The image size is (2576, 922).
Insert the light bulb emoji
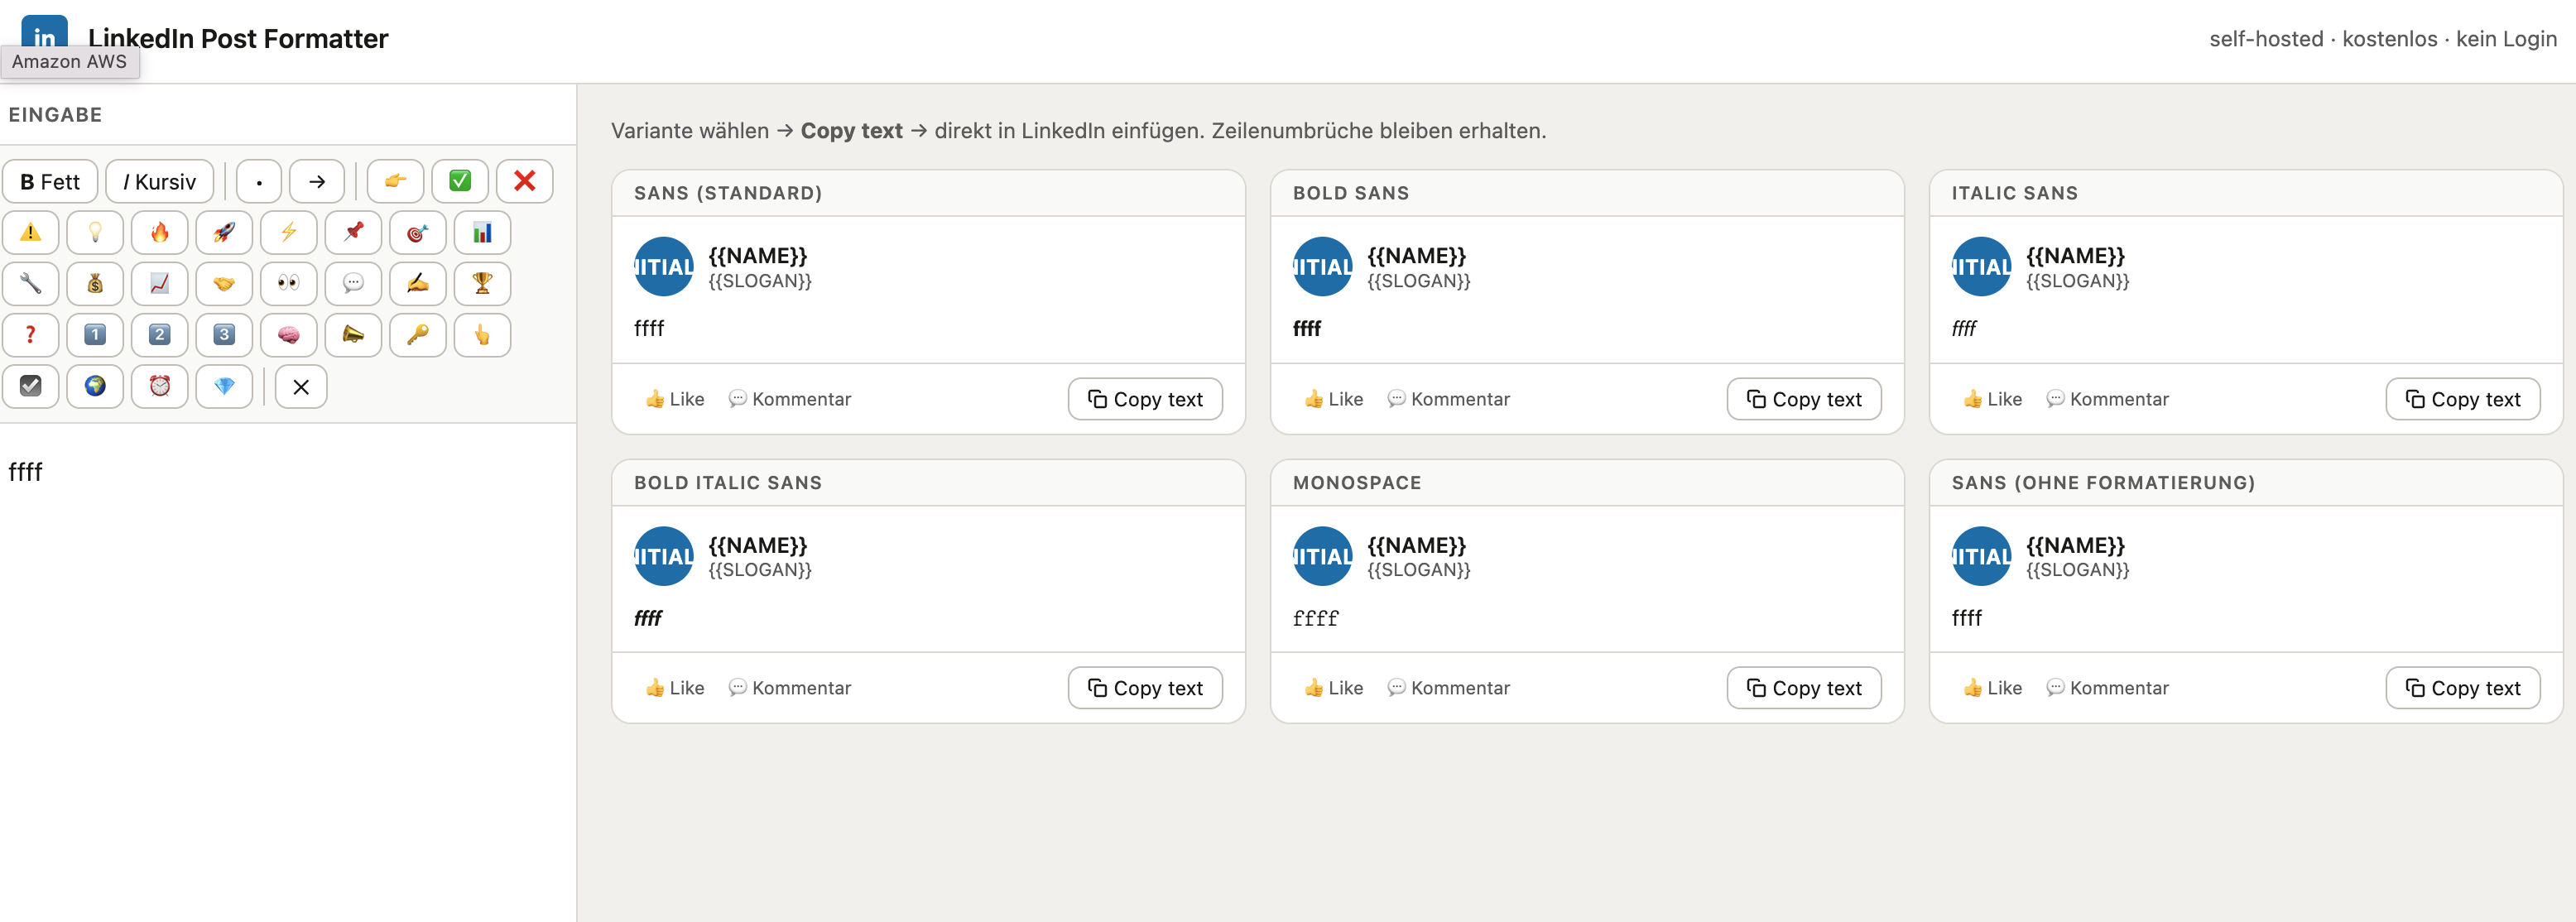pyautogui.click(x=95, y=233)
